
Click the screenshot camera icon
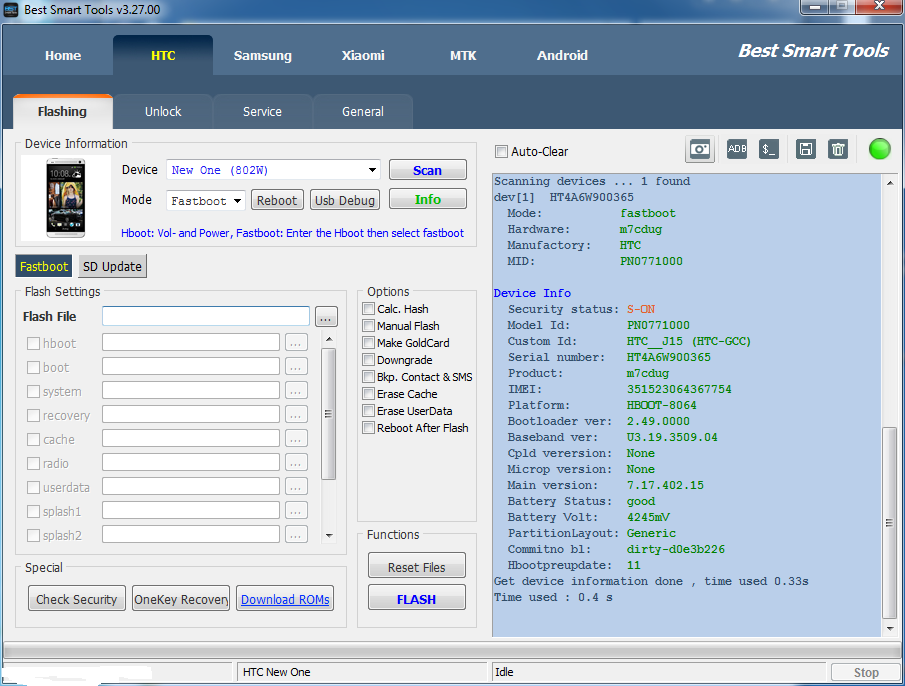pos(700,150)
